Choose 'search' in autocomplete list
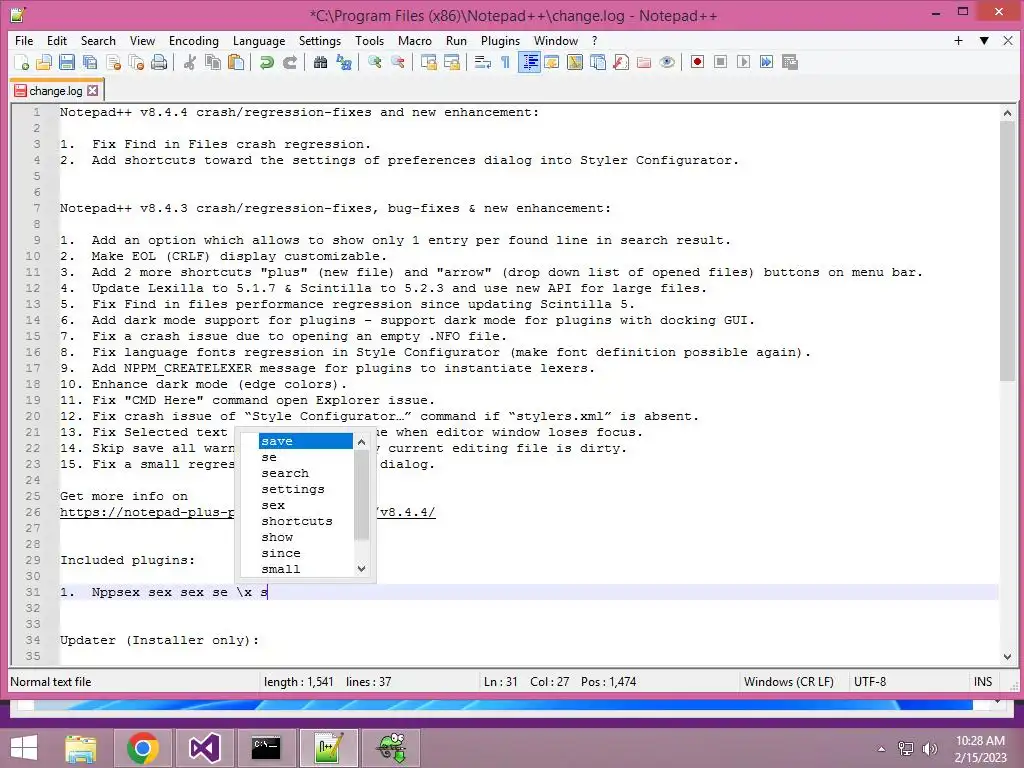This screenshot has width=1024, height=768. [x=306, y=473]
